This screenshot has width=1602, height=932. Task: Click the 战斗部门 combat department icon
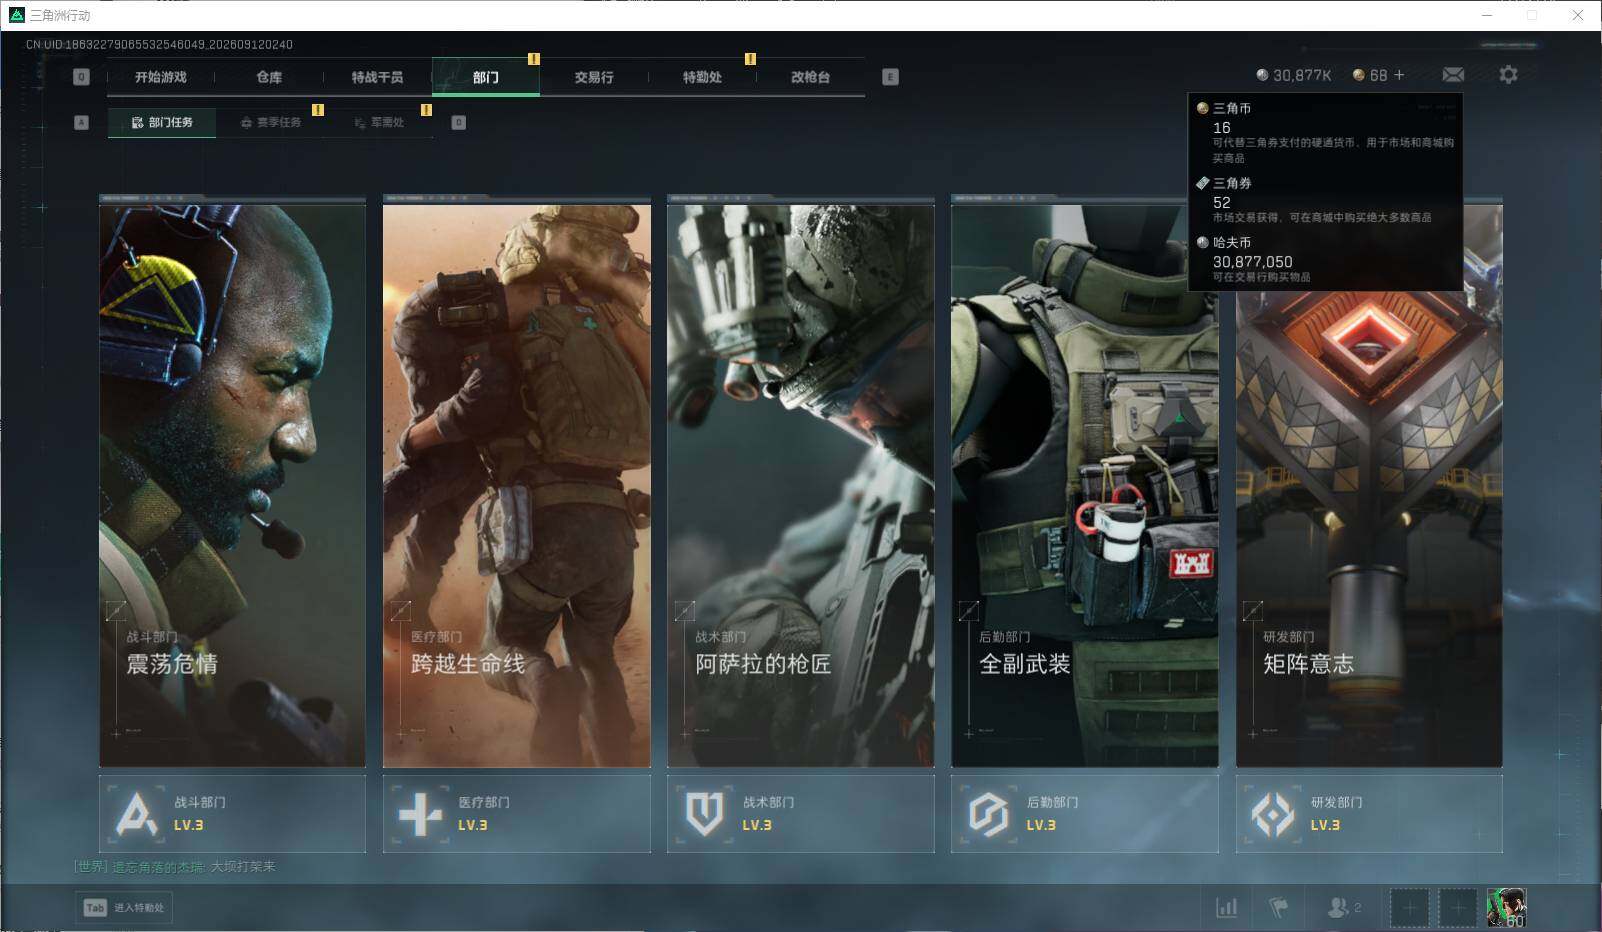(136, 814)
